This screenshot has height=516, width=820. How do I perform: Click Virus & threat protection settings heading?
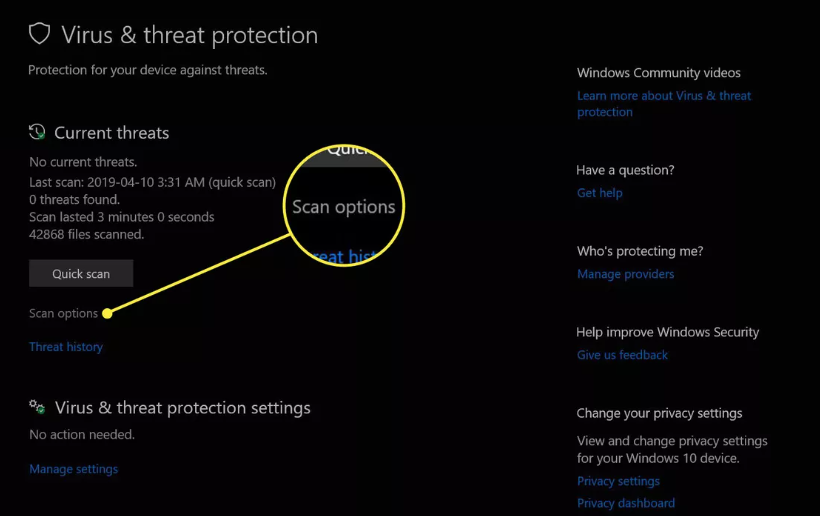coord(183,408)
